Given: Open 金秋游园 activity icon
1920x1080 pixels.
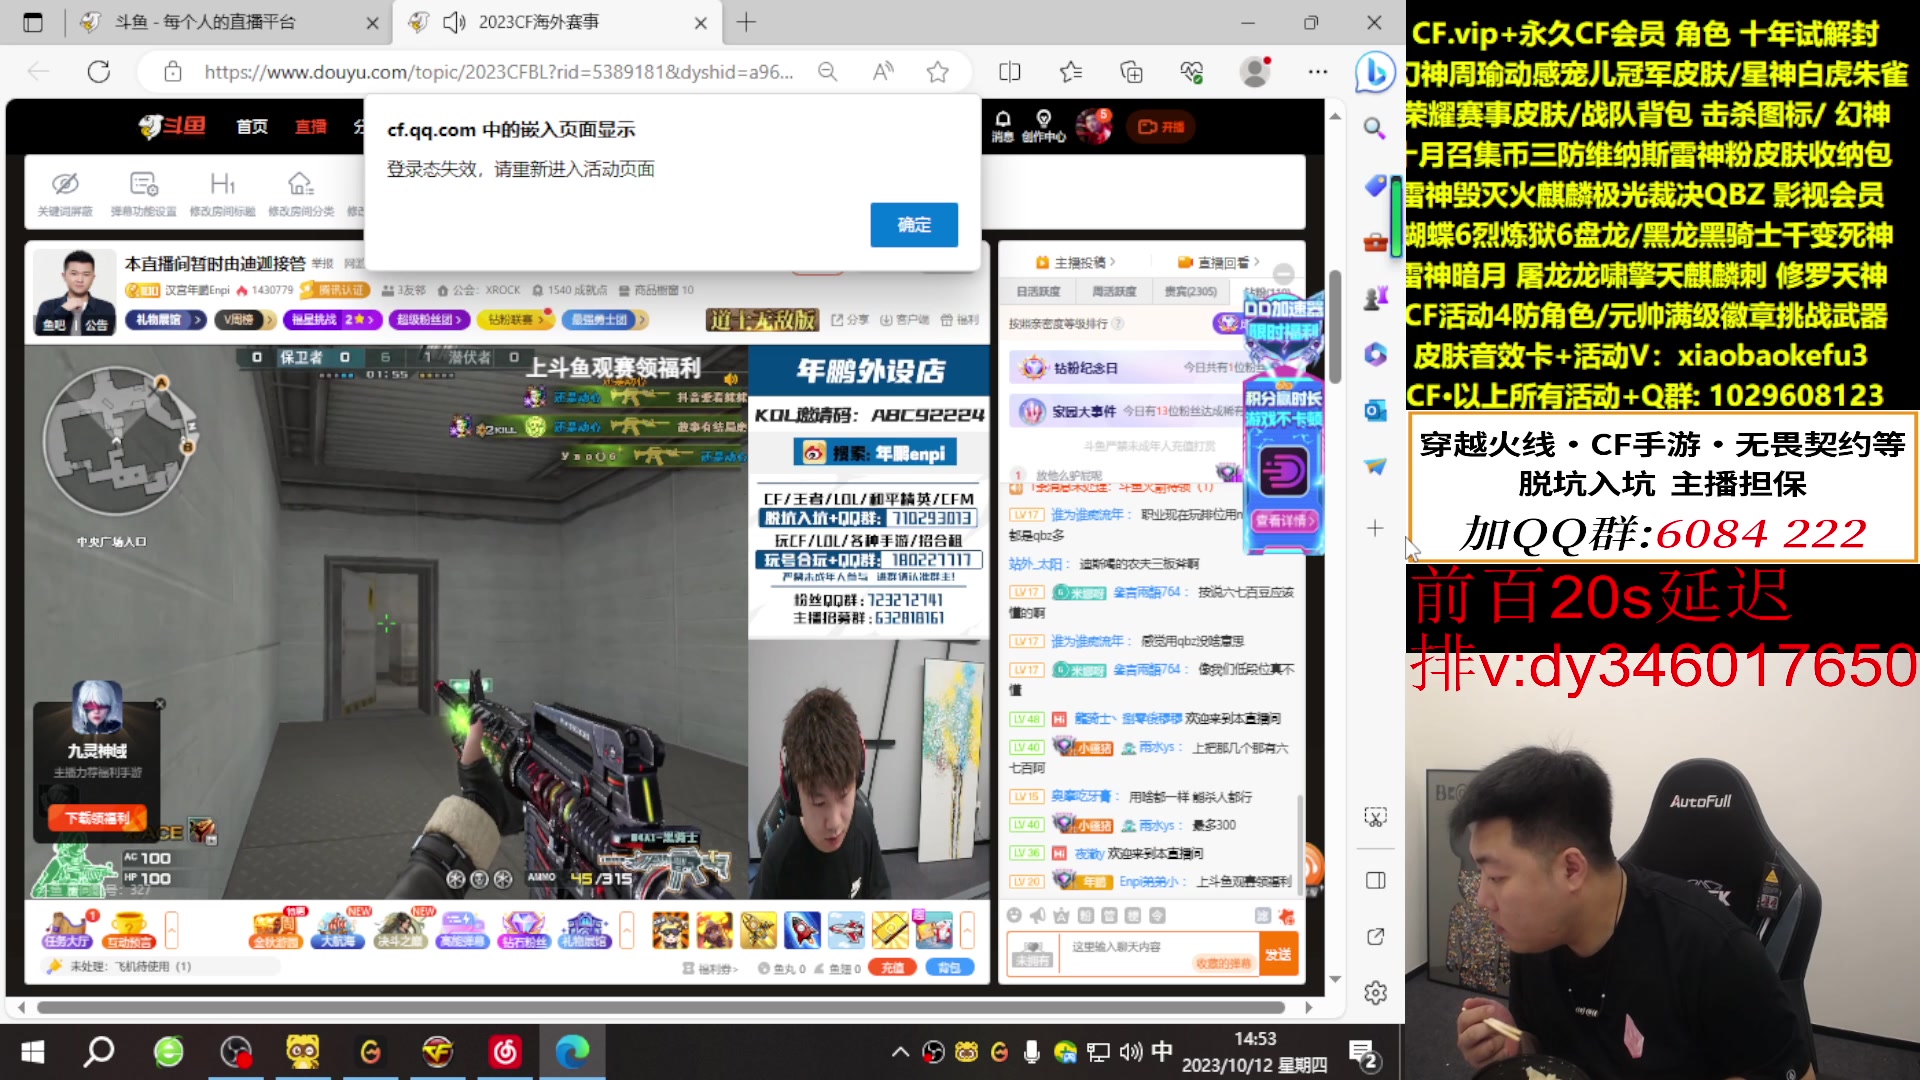Looking at the screenshot, I should coord(275,930).
